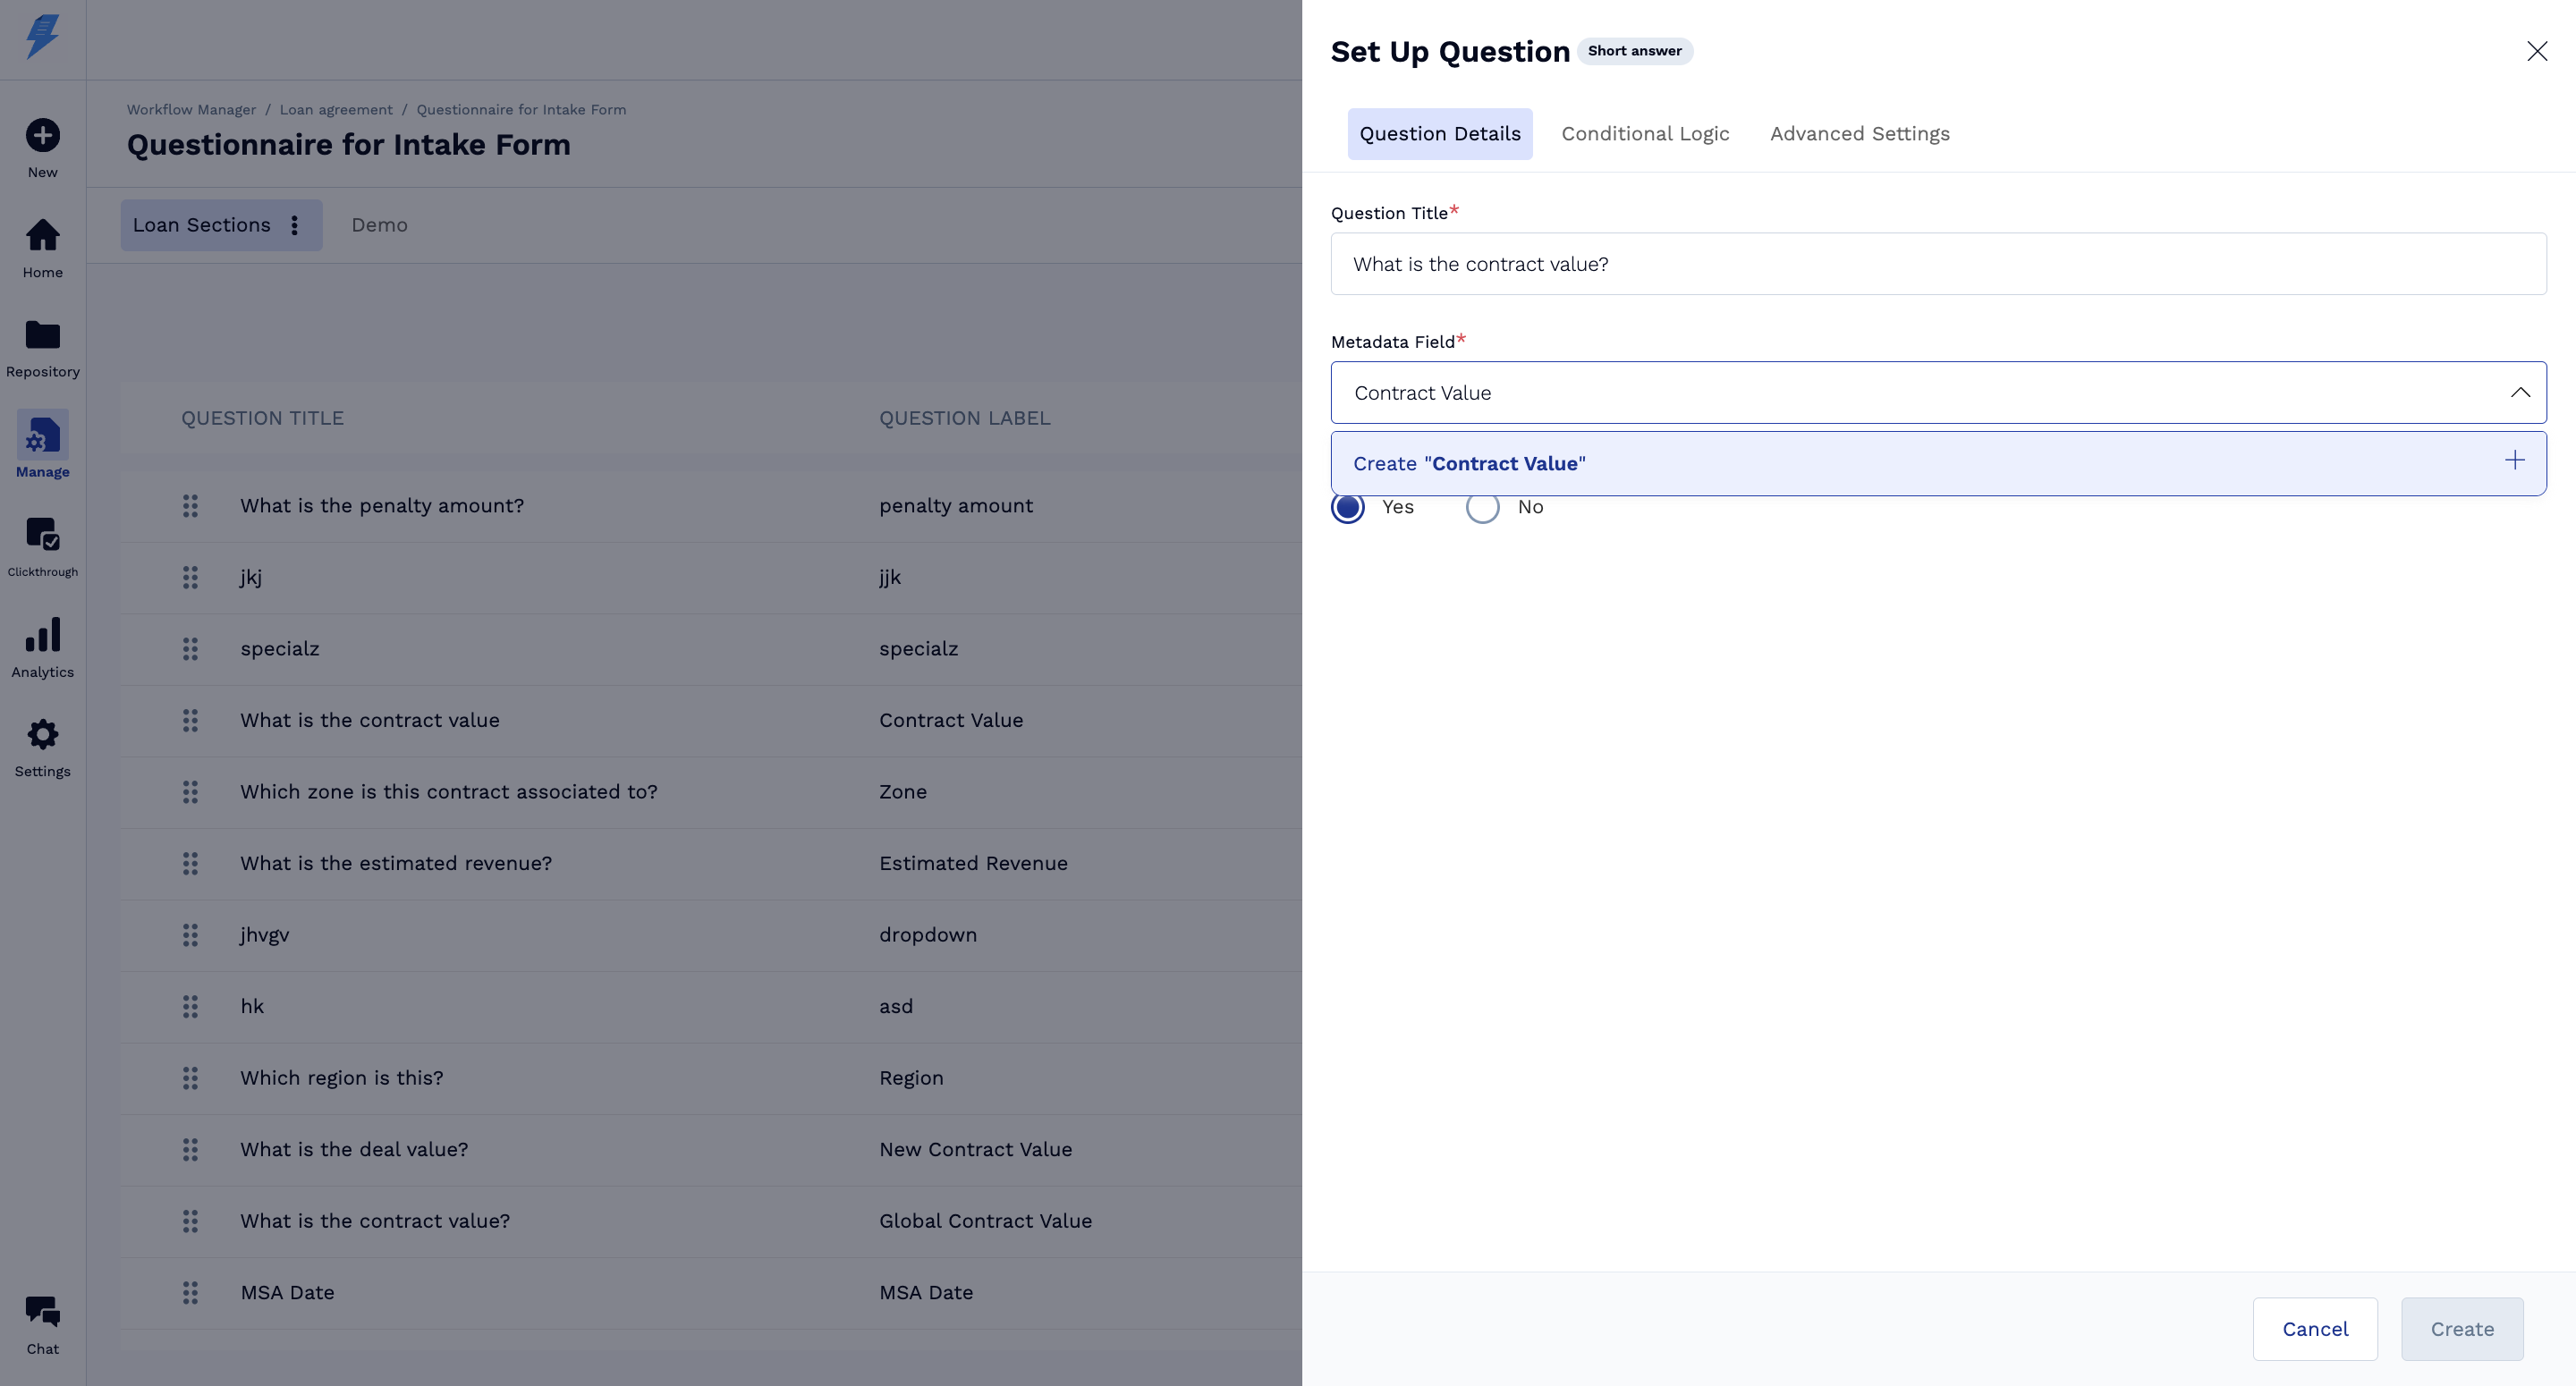Open Loan agreement breadcrumb link
This screenshot has width=2576, height=1386.
pyautogui.click(x=336, y=110)
